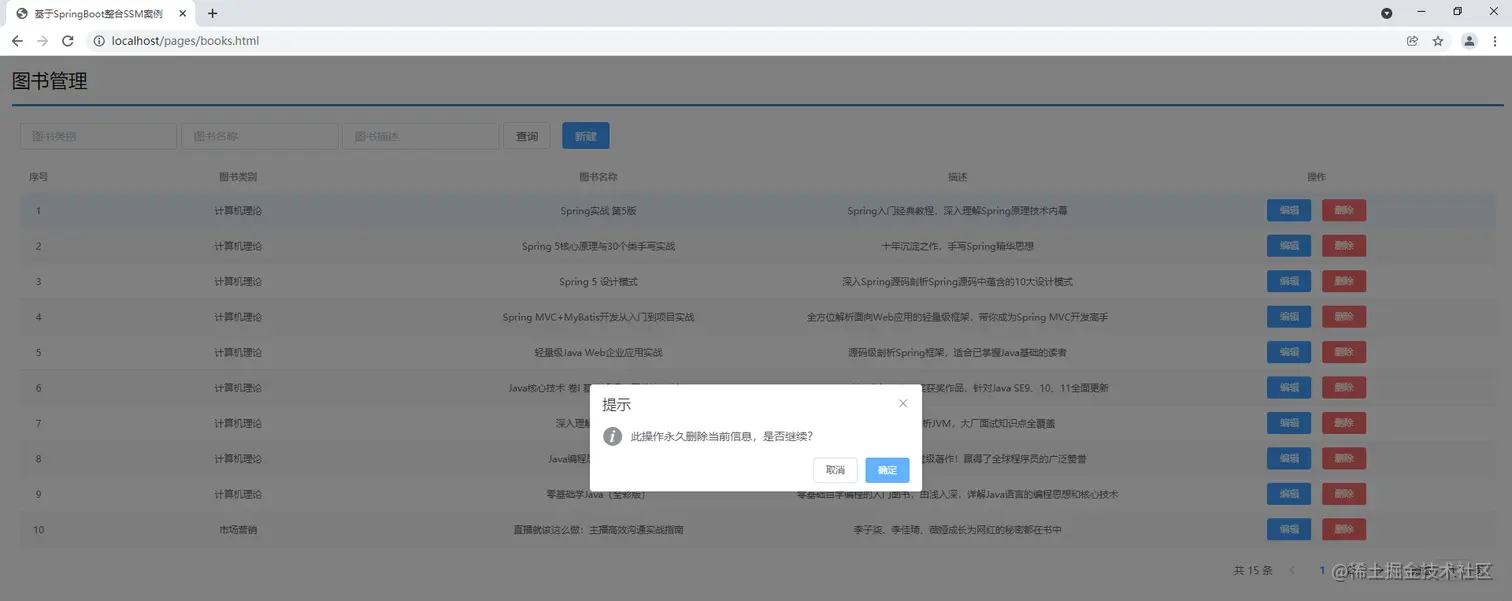Close the 提示 dialog with the X
1512x601 pixels.
pos(903,403)
